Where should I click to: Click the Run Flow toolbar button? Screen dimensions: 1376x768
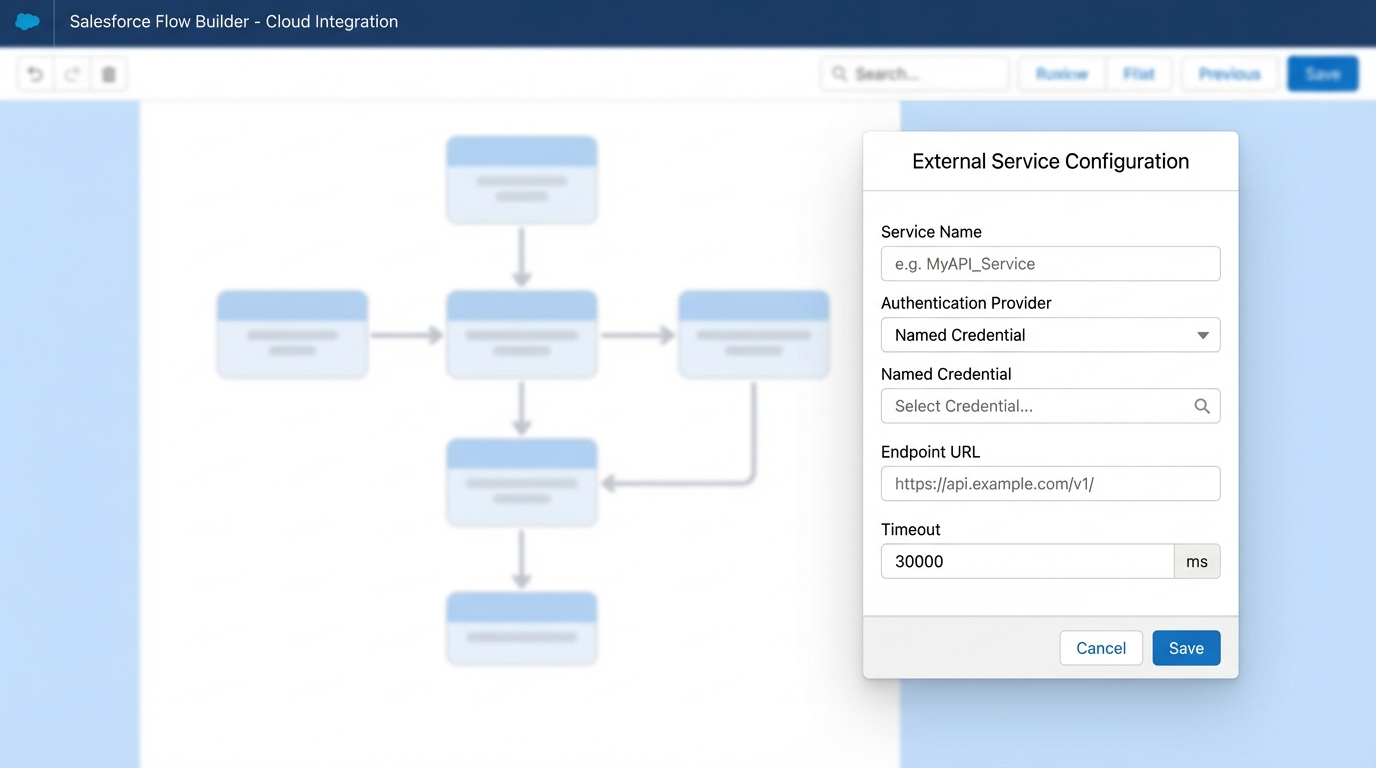pos(1061,73)
